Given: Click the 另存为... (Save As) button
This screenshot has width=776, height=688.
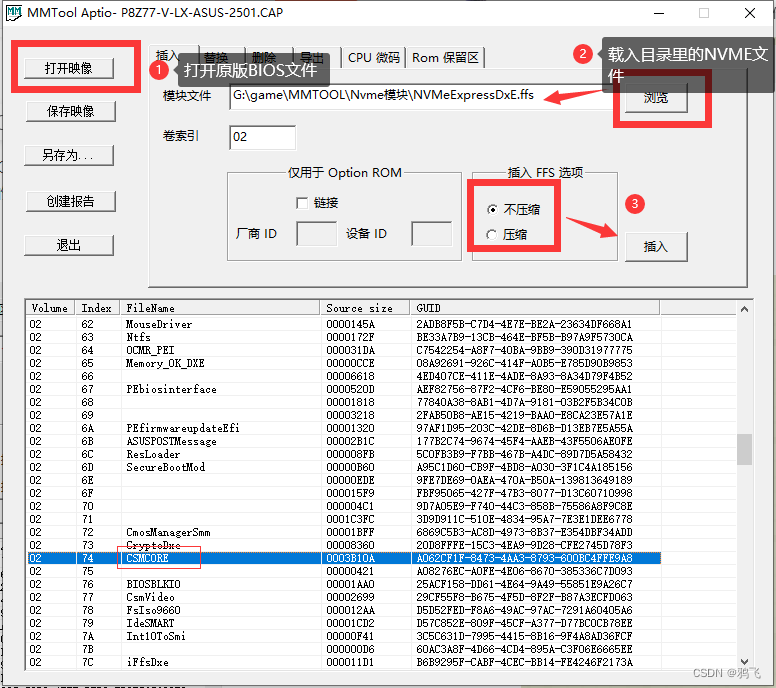Looking at the screenshot, I should click(69, 155).
